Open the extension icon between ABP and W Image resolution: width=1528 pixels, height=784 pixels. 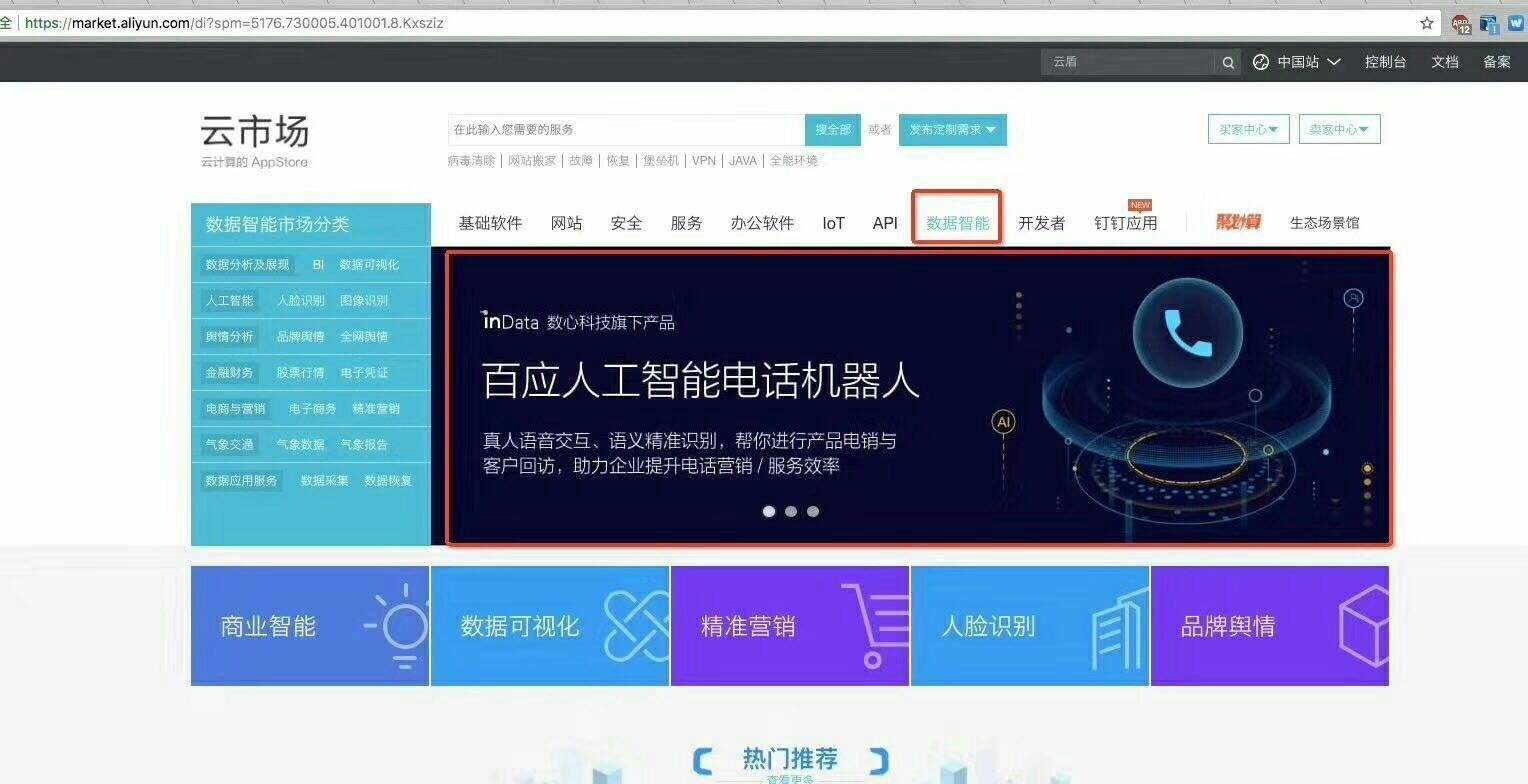point(1489,24)
